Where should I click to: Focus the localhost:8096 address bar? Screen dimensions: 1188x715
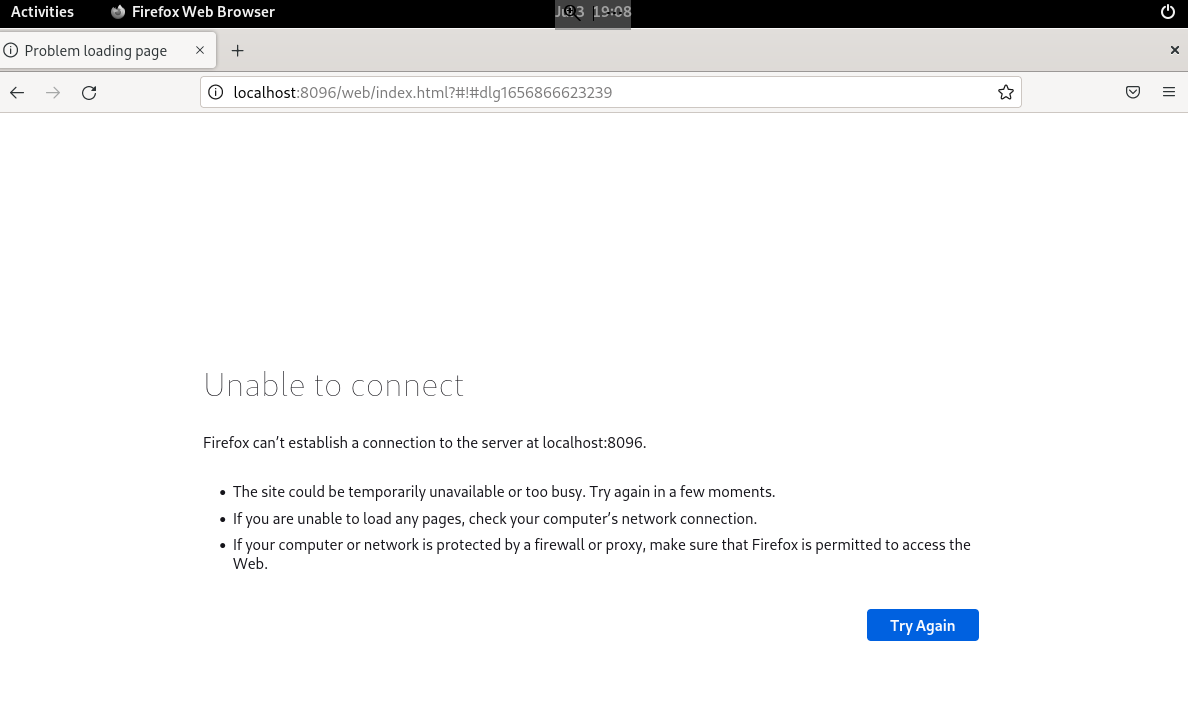coord(600,93)
